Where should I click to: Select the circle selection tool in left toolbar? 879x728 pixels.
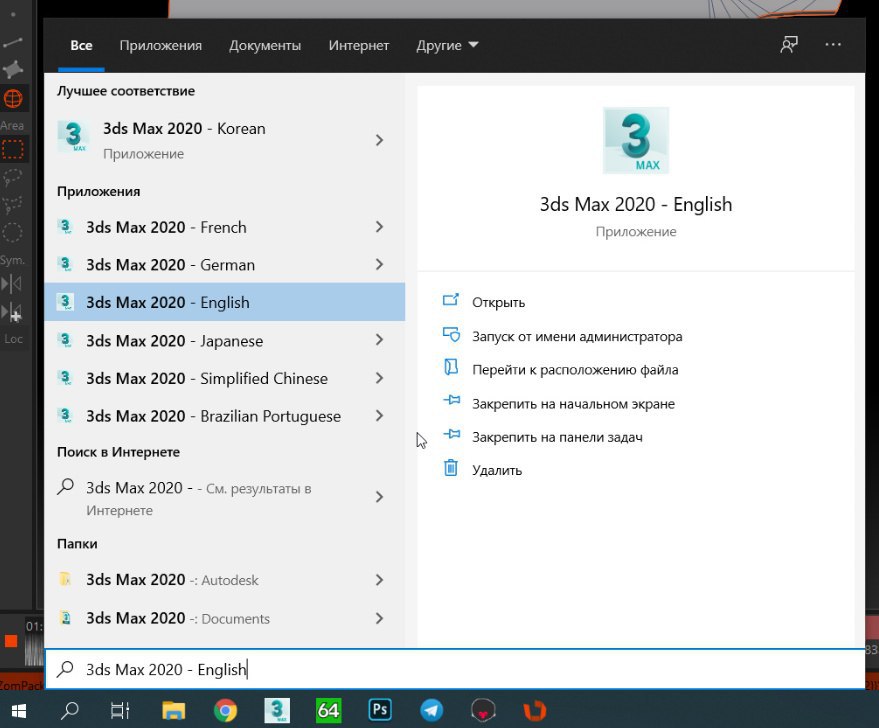coord(12,232)
